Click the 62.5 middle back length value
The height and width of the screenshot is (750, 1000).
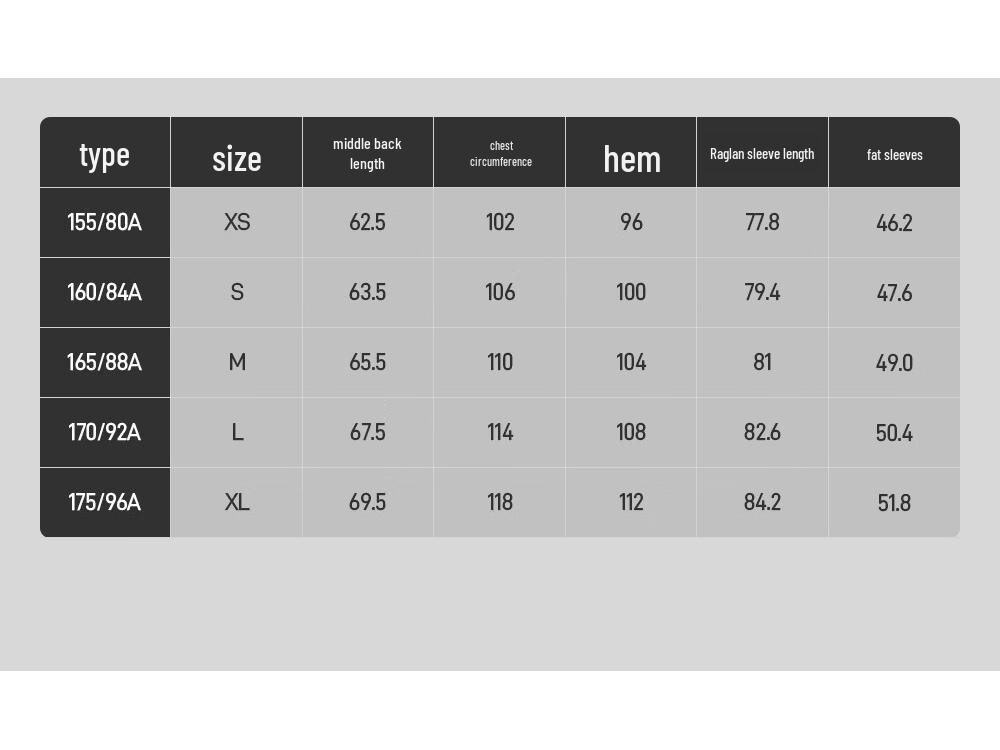point(367,222)
